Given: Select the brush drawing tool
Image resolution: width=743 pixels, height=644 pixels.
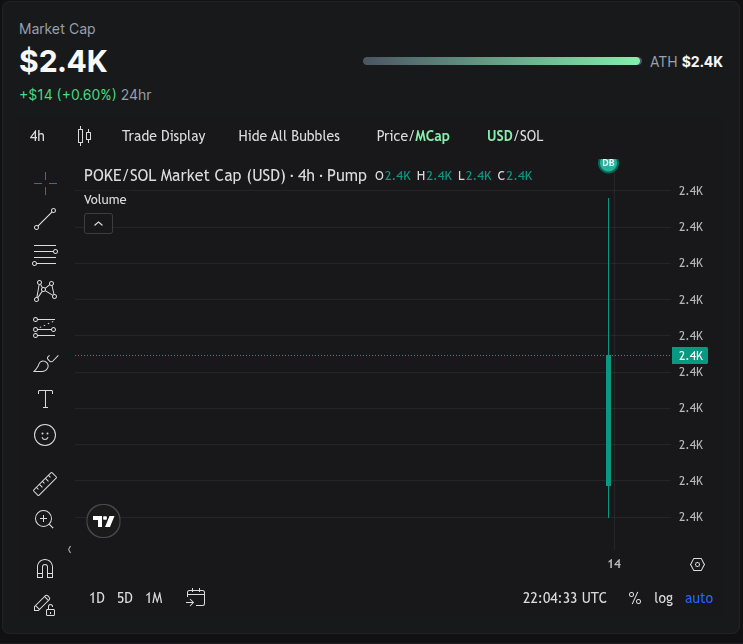Looking at the screenshot, I should click(45, 364).
